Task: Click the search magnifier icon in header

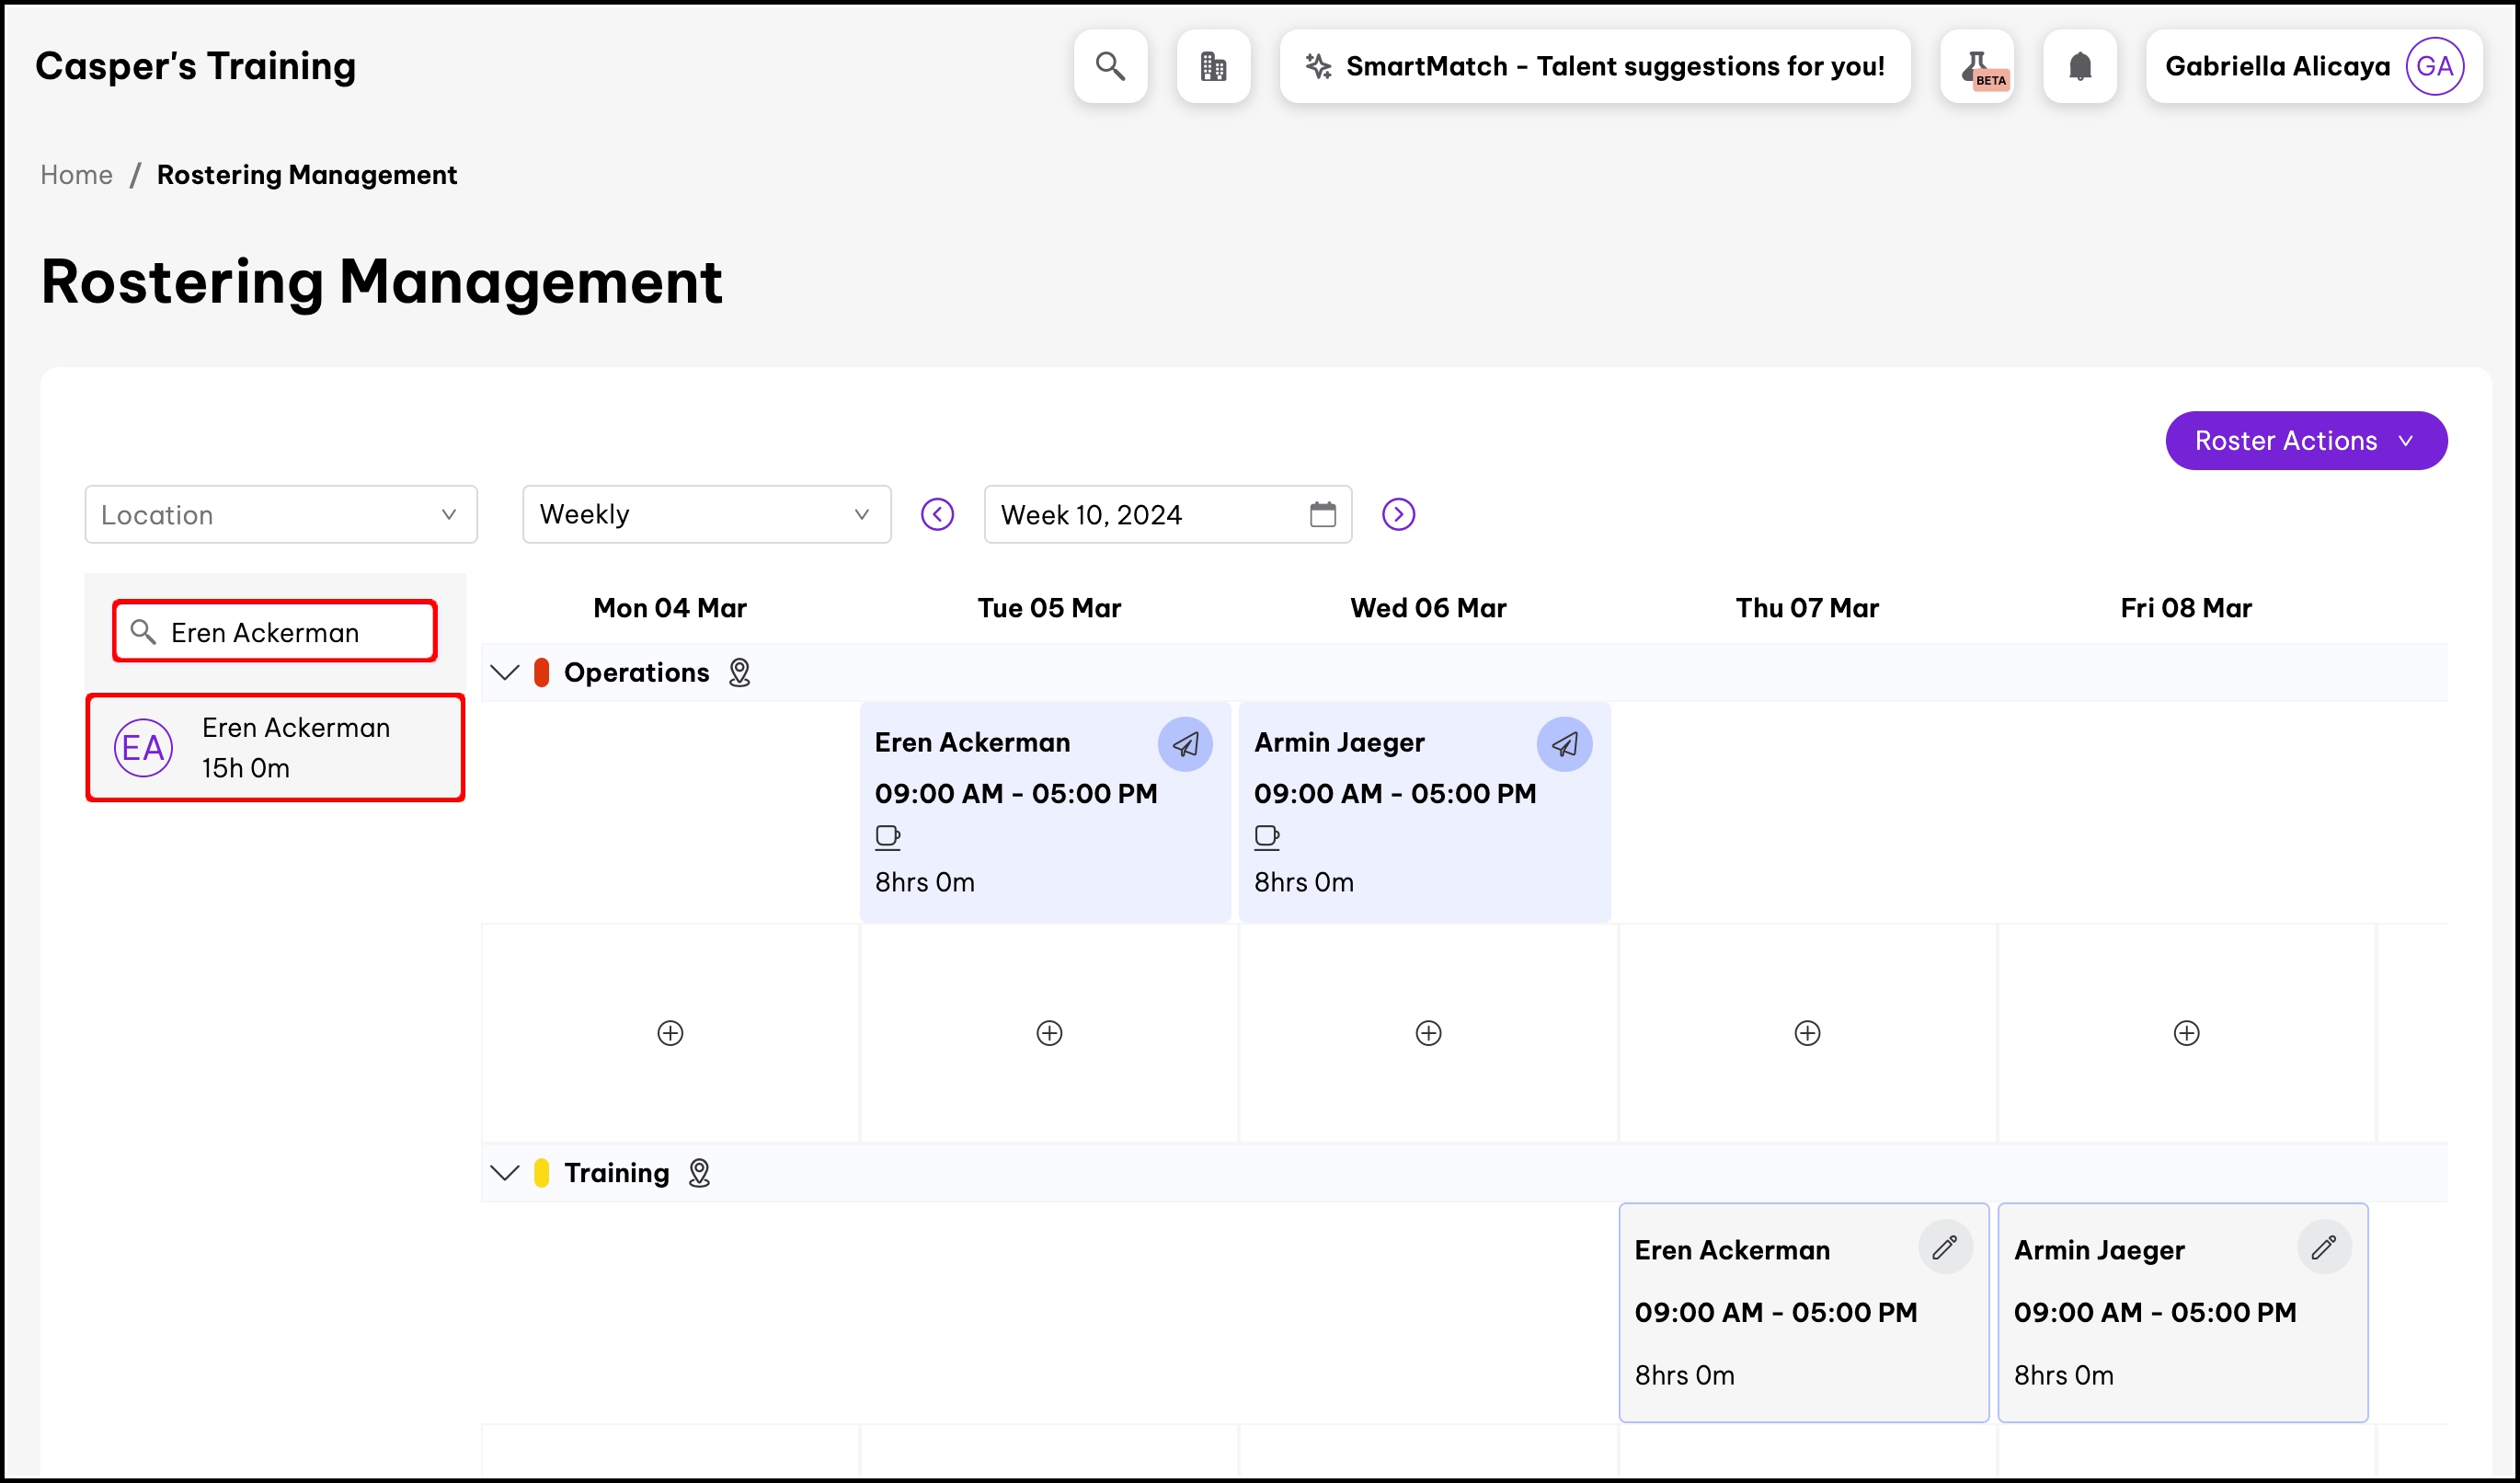Action: click(x=1110, y=66)
